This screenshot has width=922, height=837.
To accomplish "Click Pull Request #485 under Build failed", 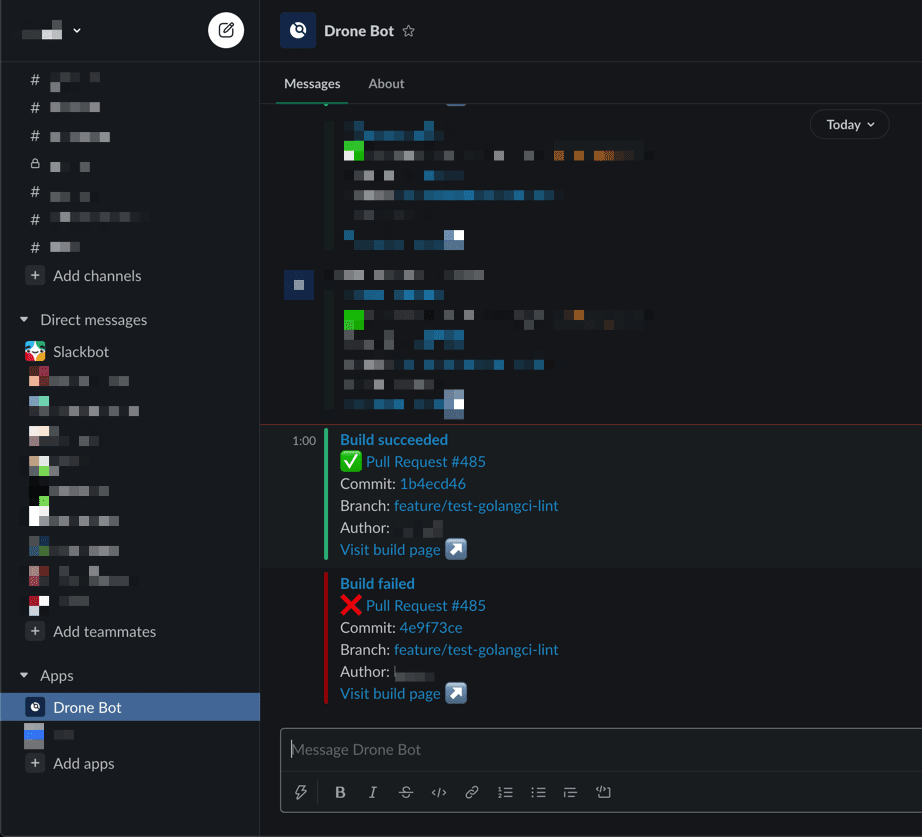I will (x=425, y=606).
